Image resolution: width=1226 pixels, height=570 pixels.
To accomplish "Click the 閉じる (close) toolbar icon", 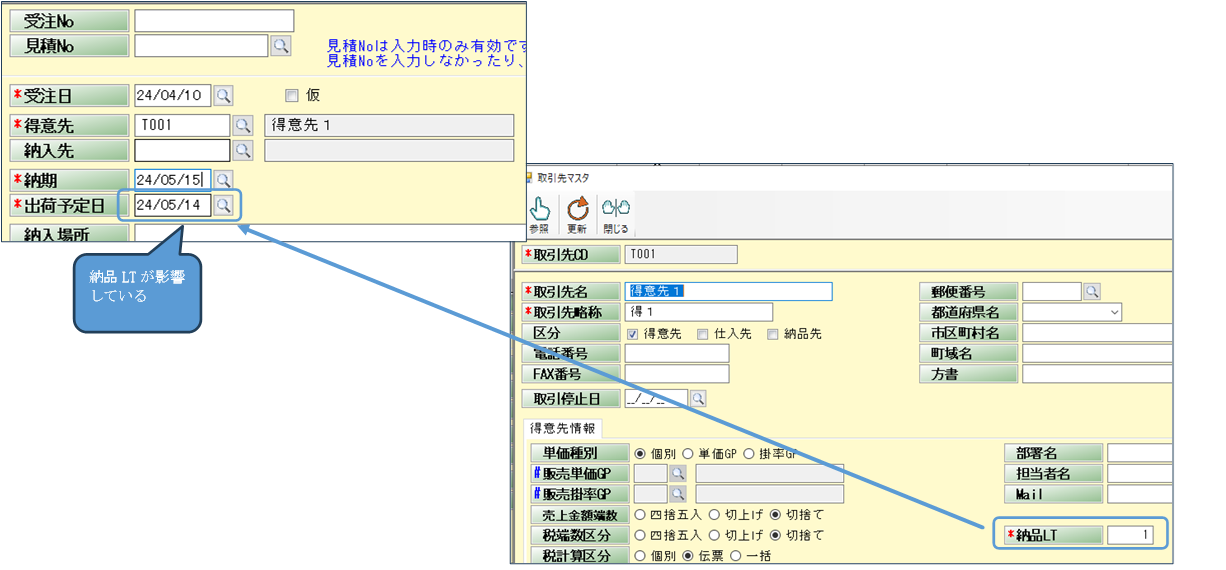I will [615, 212].
